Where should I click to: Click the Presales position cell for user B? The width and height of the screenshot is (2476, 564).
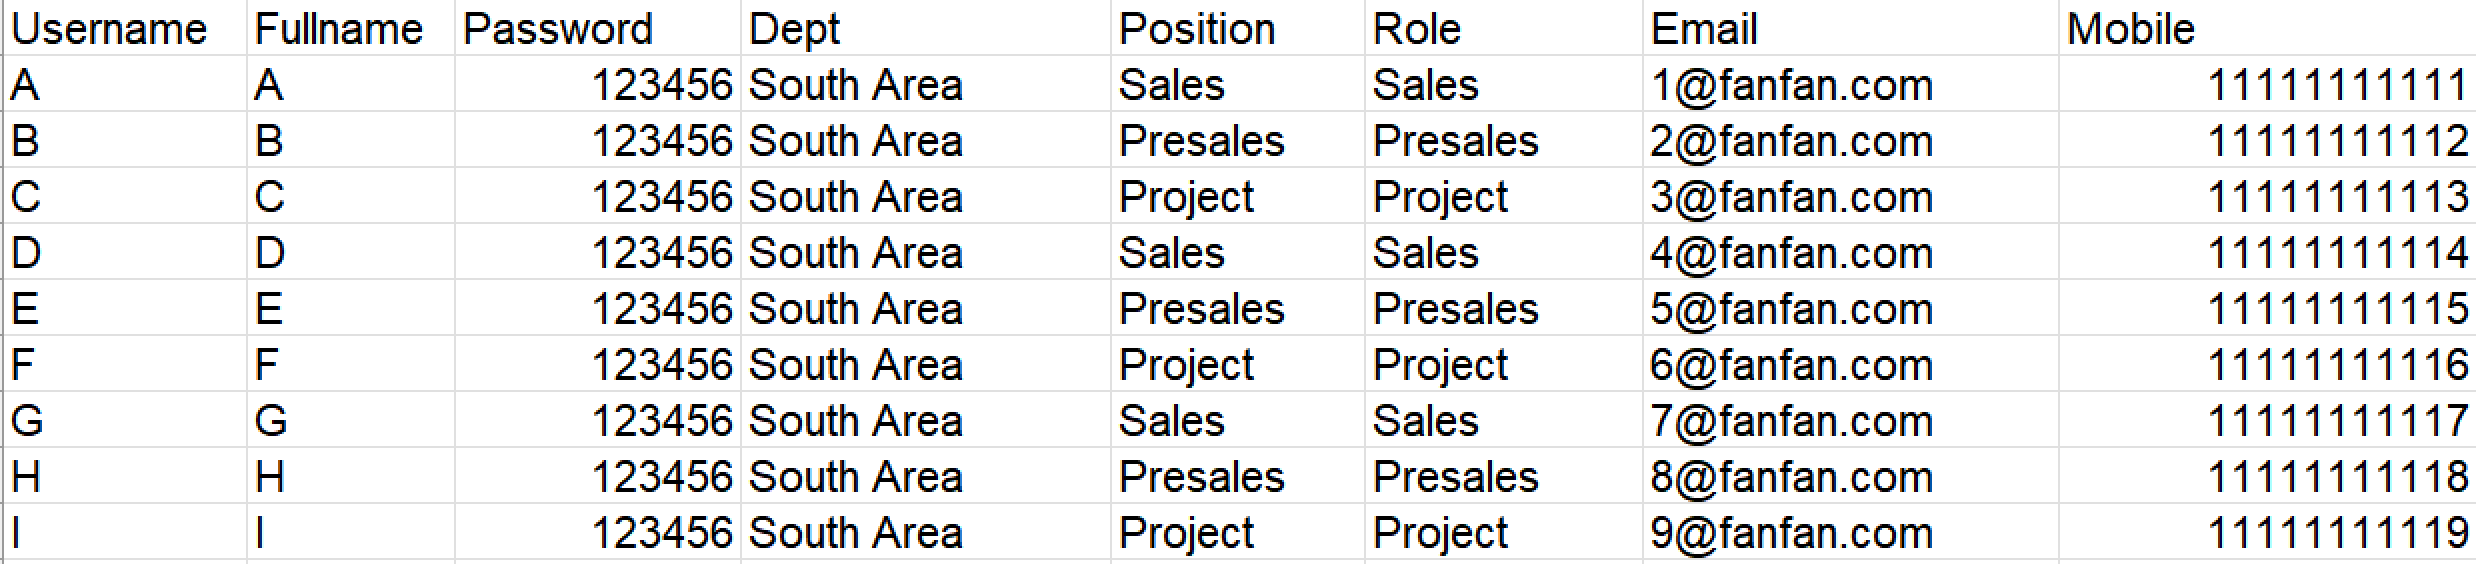click(1201, 141)
